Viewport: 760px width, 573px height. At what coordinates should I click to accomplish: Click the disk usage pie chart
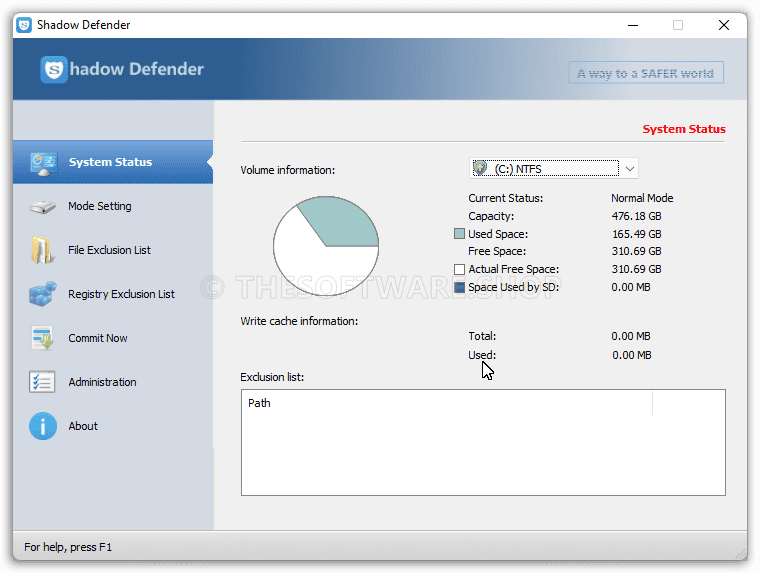pos(326,246)
